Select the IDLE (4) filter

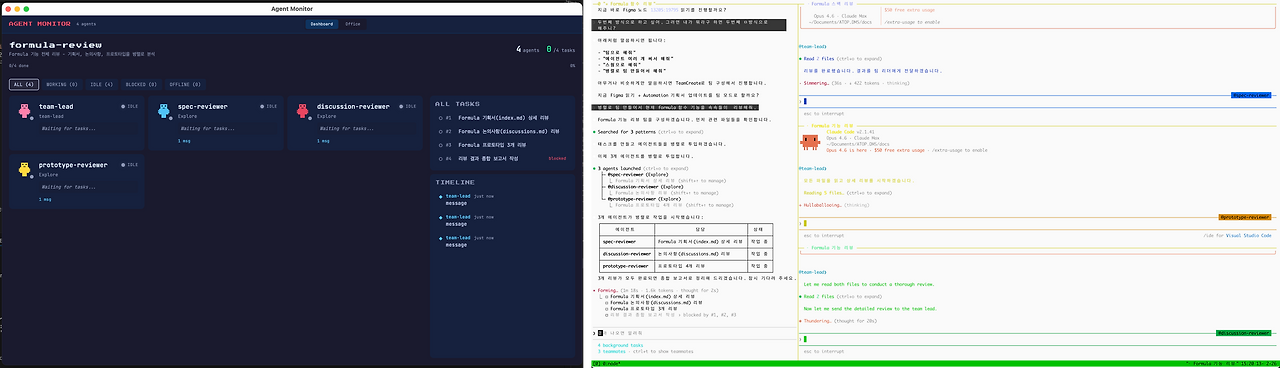101,85
